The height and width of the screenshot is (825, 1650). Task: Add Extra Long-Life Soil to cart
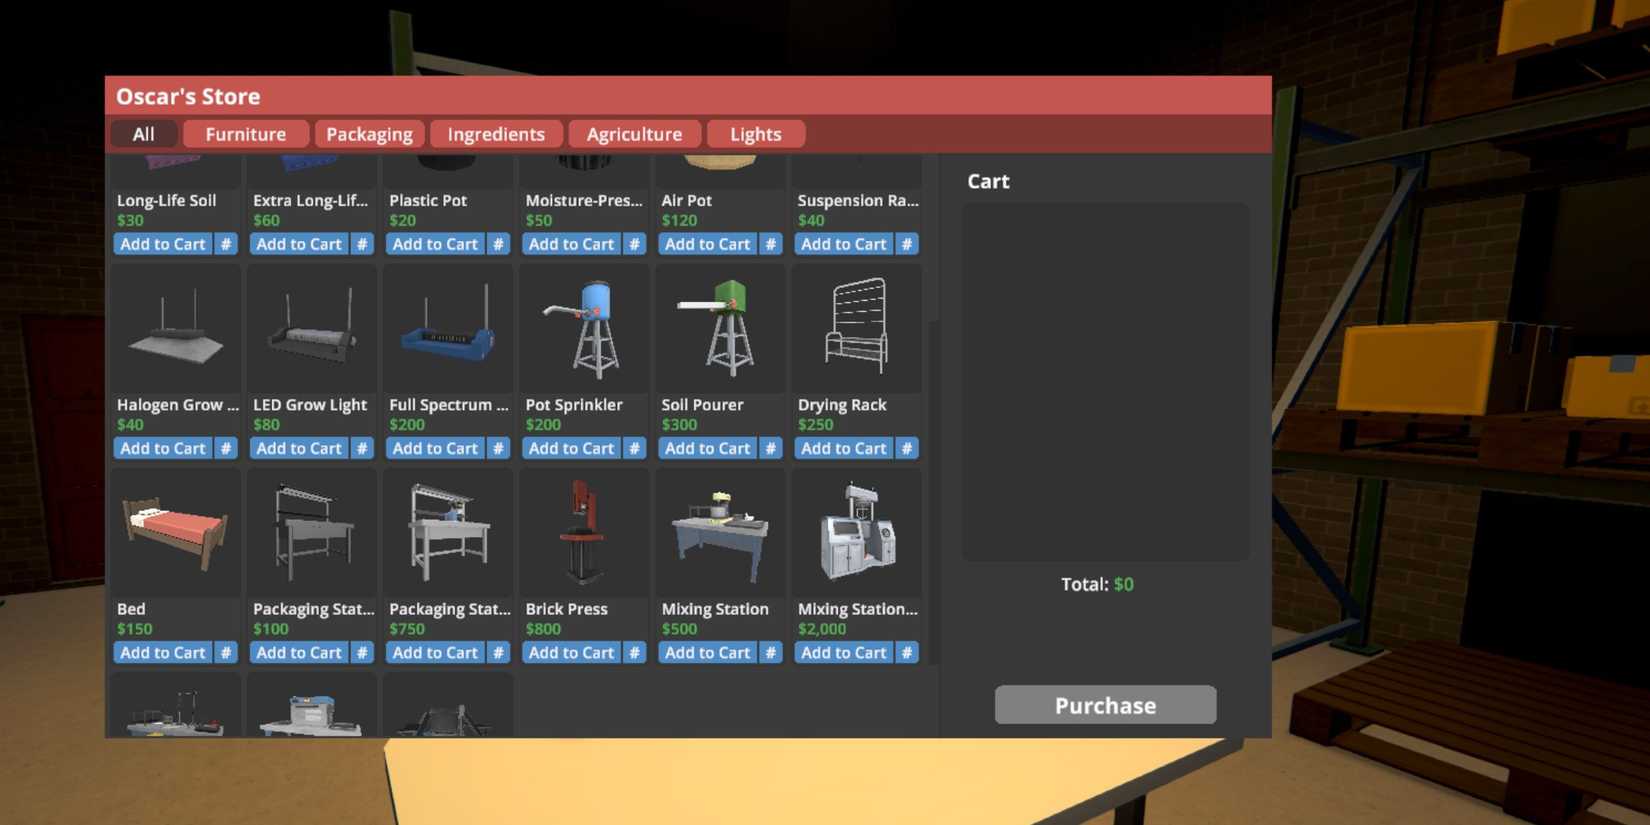click(299, 244)
